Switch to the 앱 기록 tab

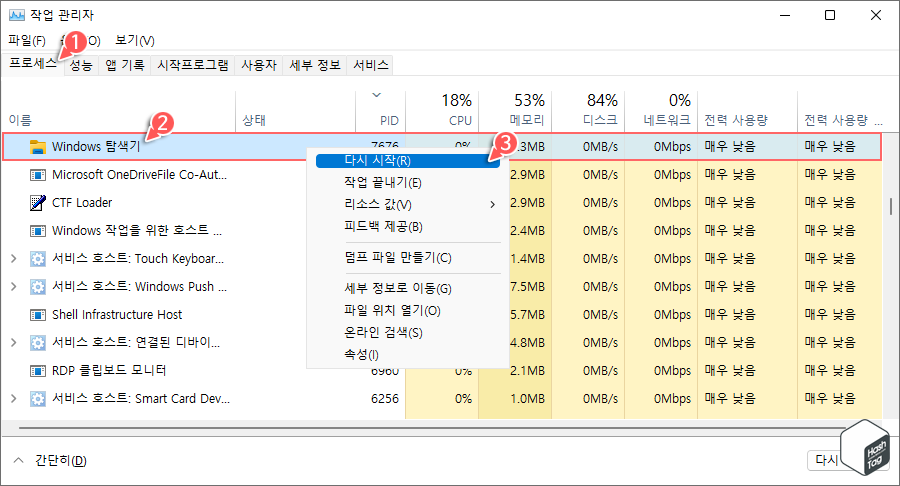click(125, 65)
